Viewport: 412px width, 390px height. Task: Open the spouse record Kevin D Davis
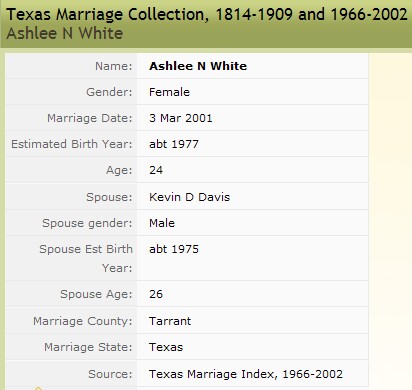(189, 197)
